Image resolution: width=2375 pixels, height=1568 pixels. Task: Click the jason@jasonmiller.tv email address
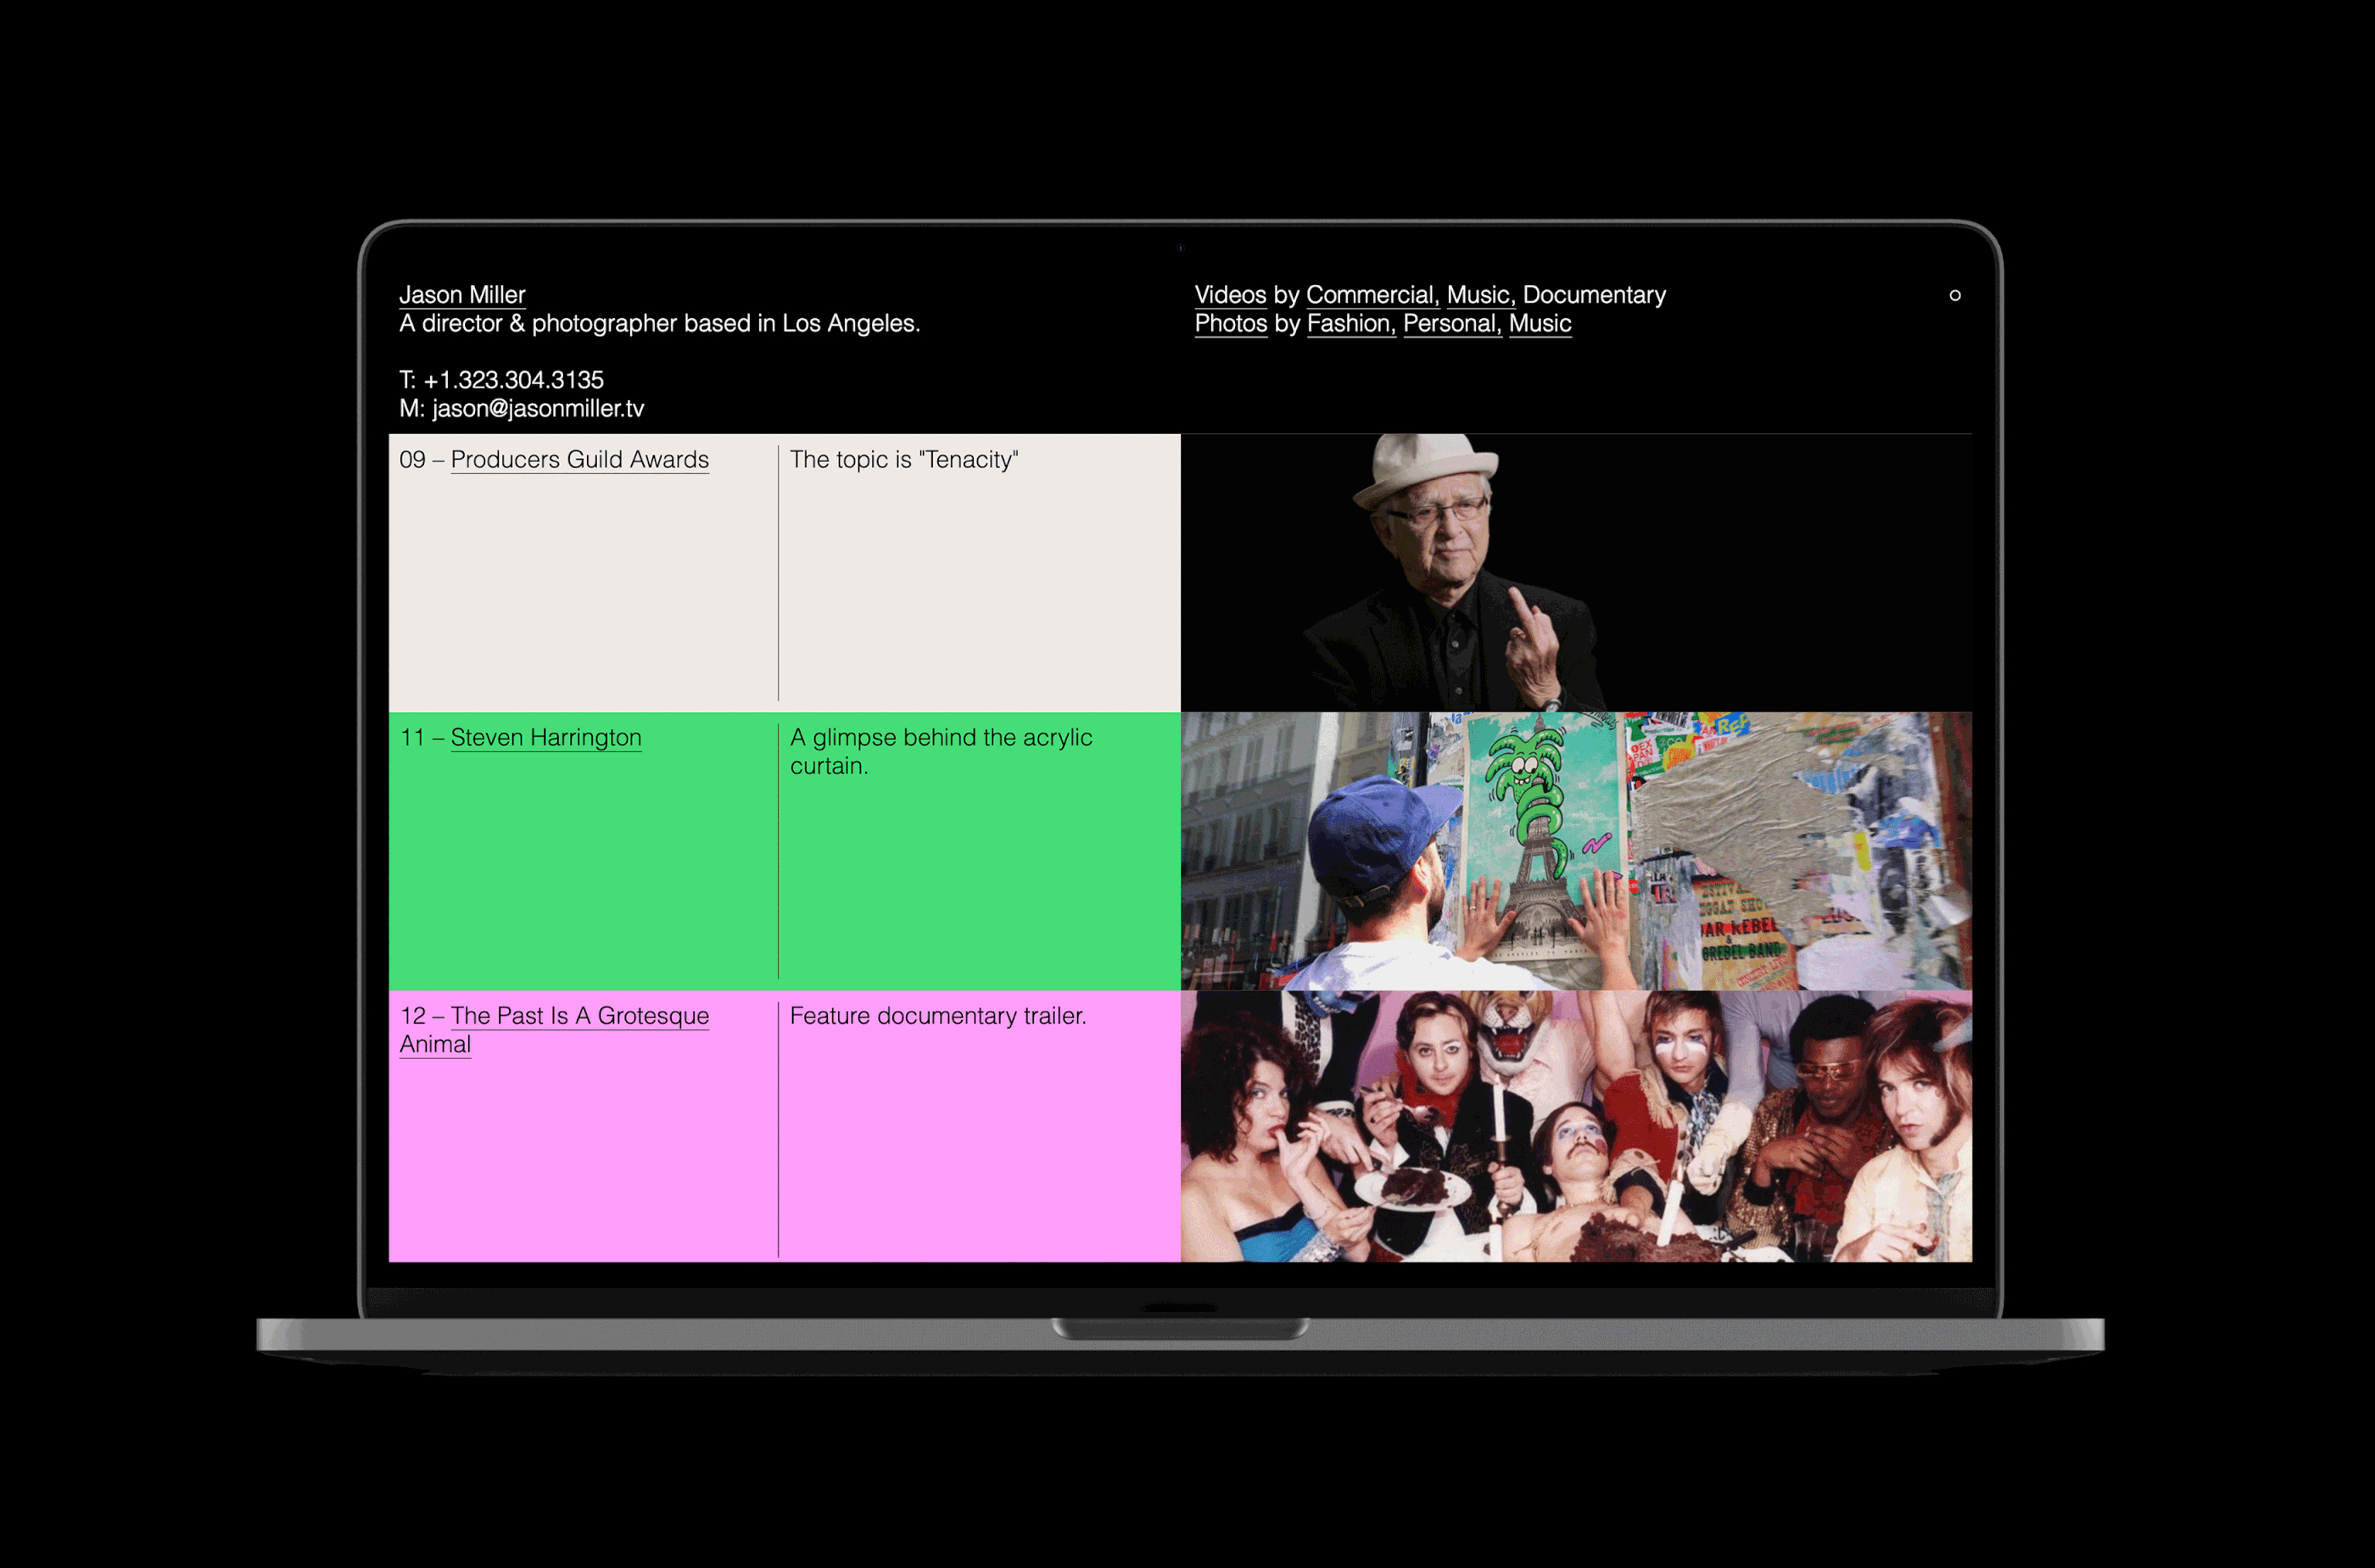click(x=538, y=408)
